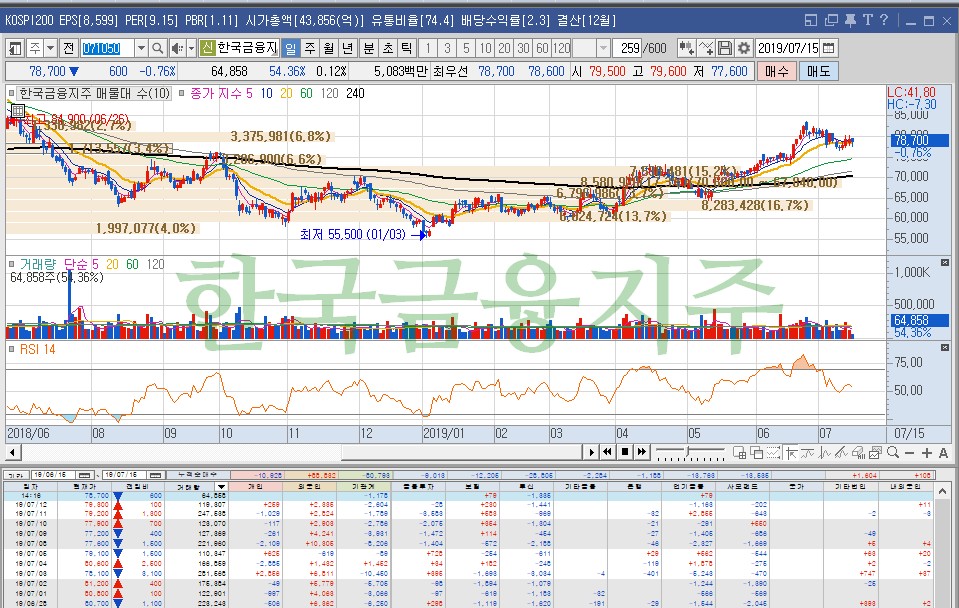Click the overlapping windows icon below chart
959x608 pixels.
point(757,453)
